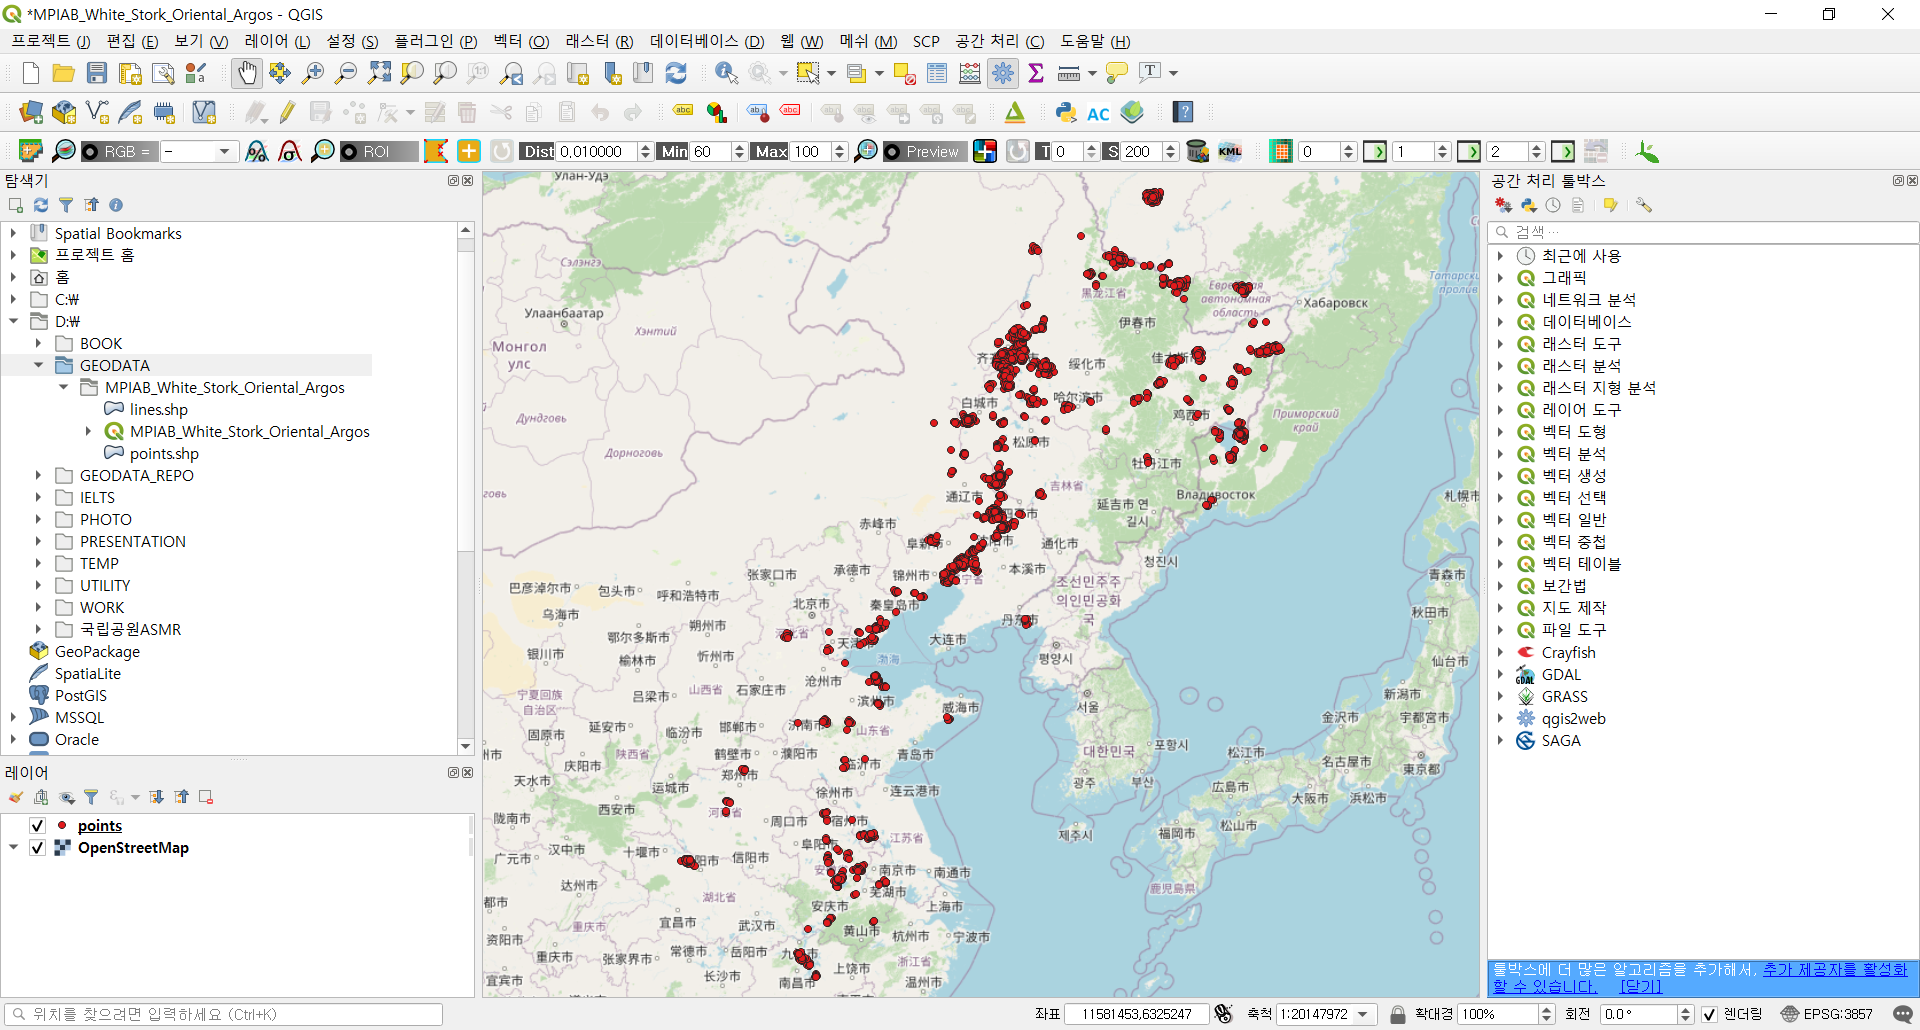Increase the S value 200 spinbox

pyautogui.click(x=1170, y=146)
